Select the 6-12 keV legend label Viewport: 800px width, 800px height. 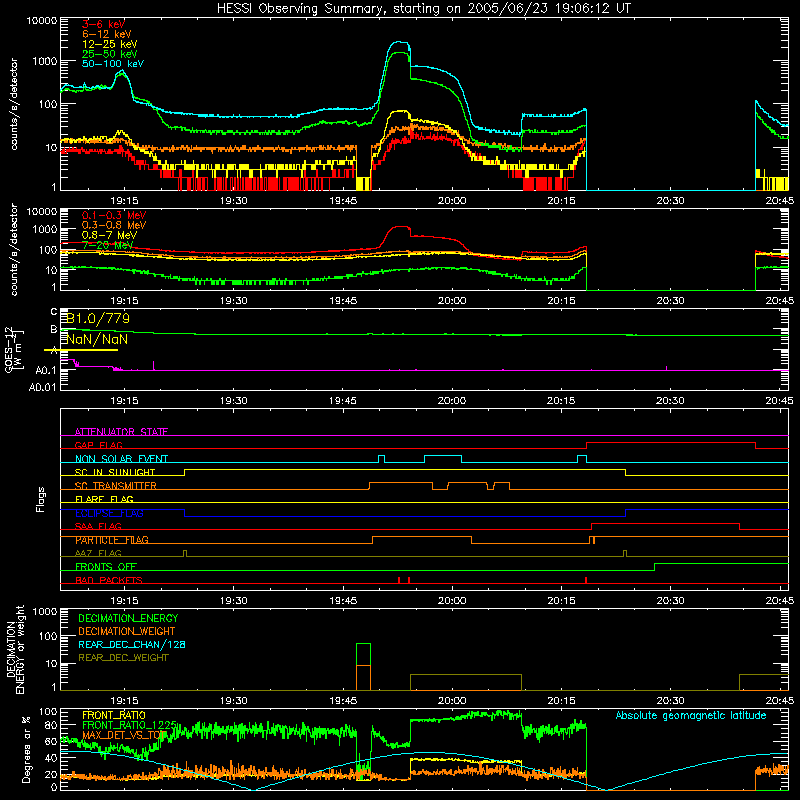107,34
